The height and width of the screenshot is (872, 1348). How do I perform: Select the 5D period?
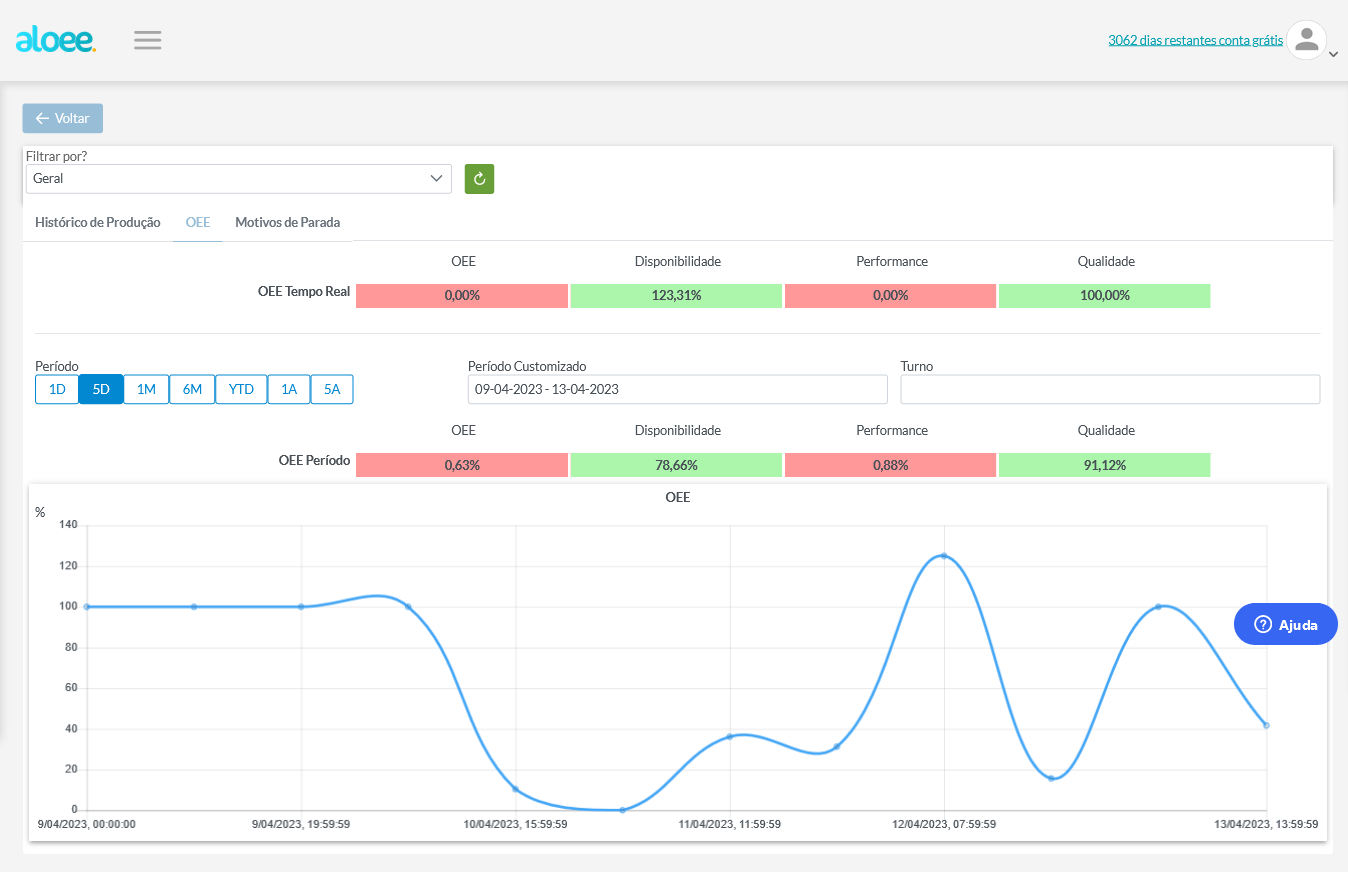101,389
